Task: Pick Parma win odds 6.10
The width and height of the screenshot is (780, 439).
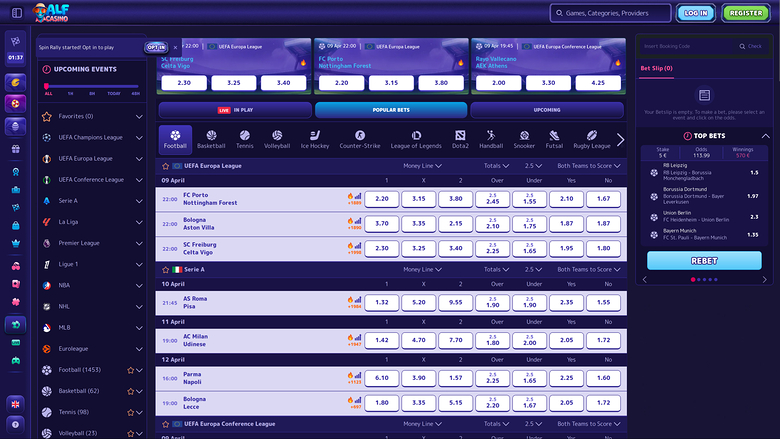Action: [x=382, y=378]
